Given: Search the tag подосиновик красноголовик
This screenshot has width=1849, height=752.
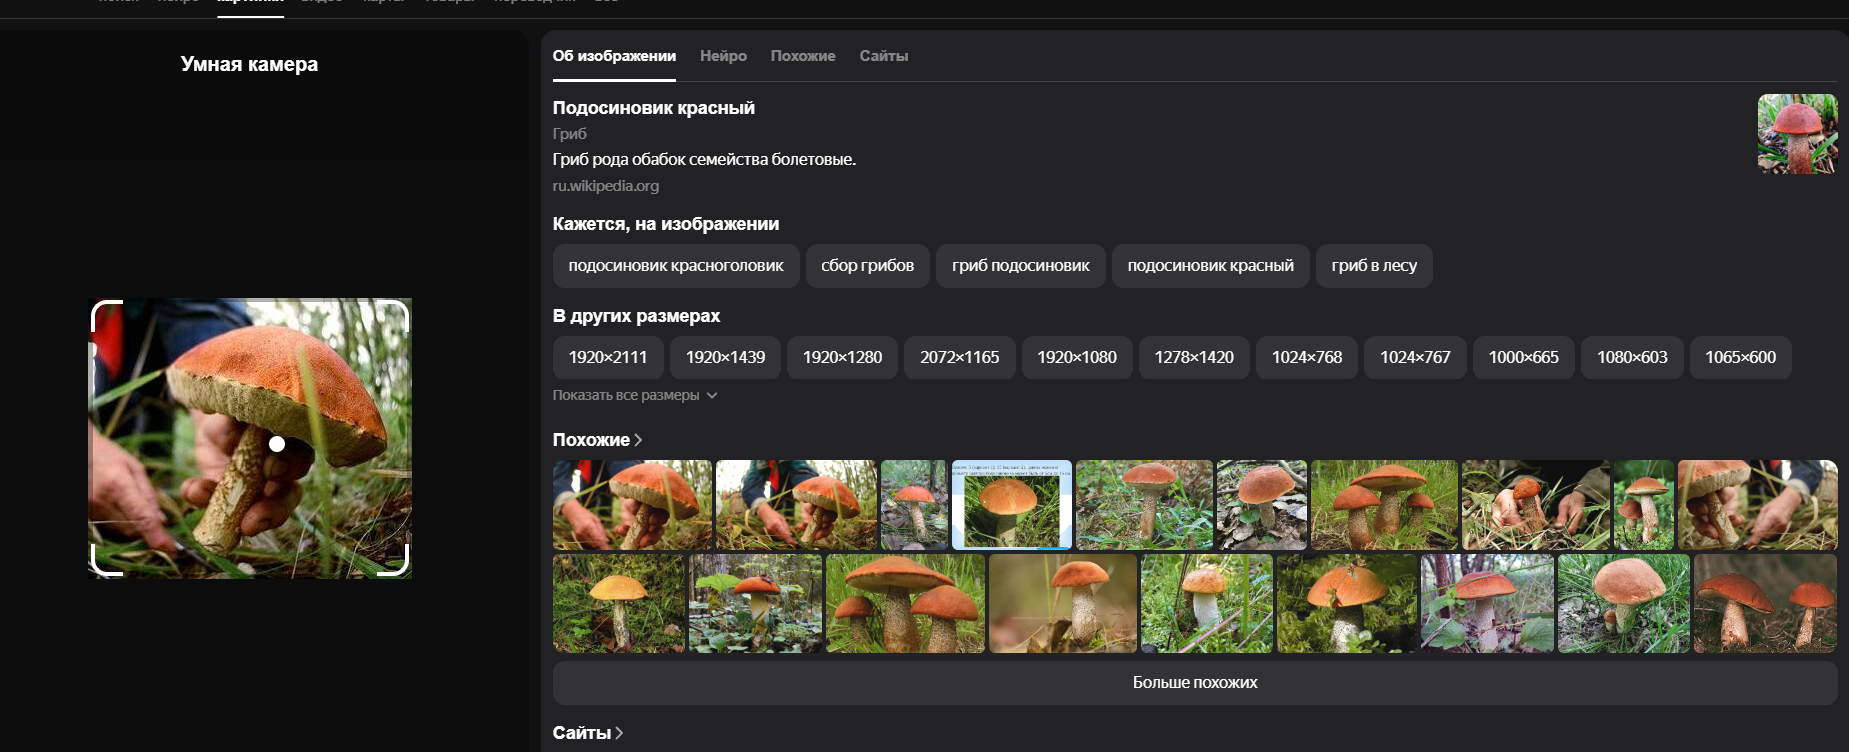Looking at the screenshot, I should [x=676, y=266].
